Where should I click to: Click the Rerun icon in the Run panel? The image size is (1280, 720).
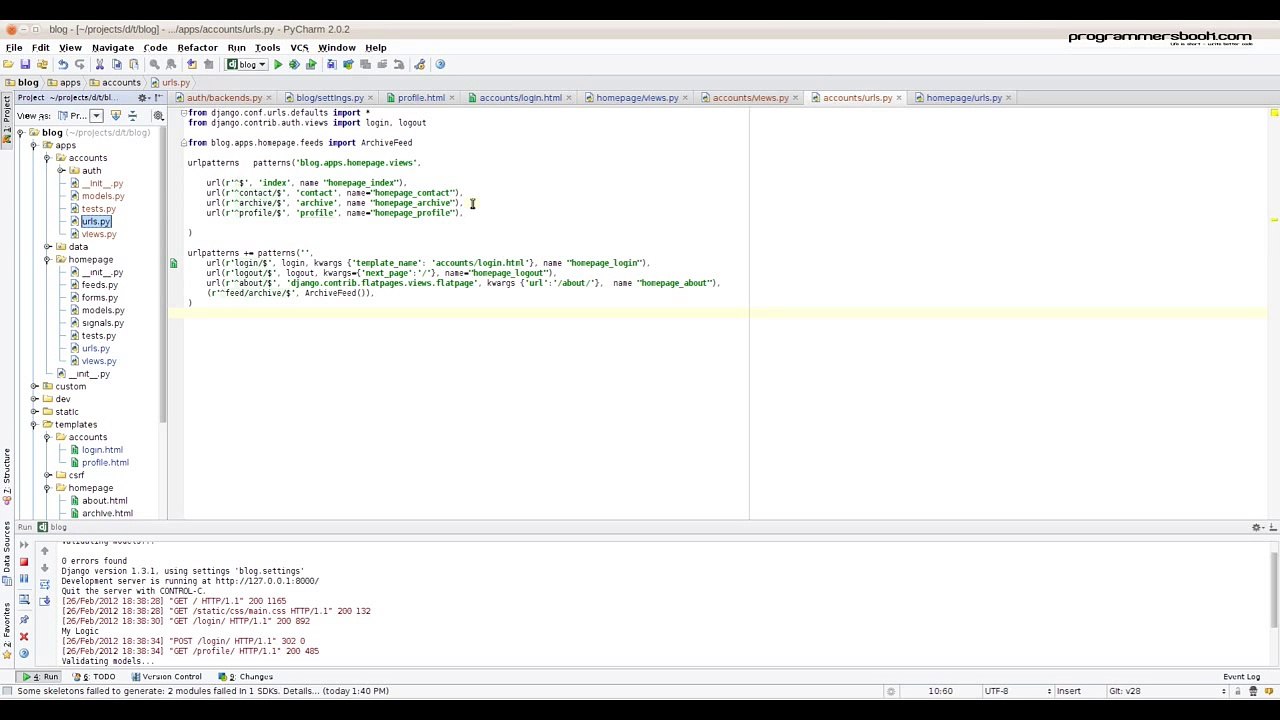point(24,545)
